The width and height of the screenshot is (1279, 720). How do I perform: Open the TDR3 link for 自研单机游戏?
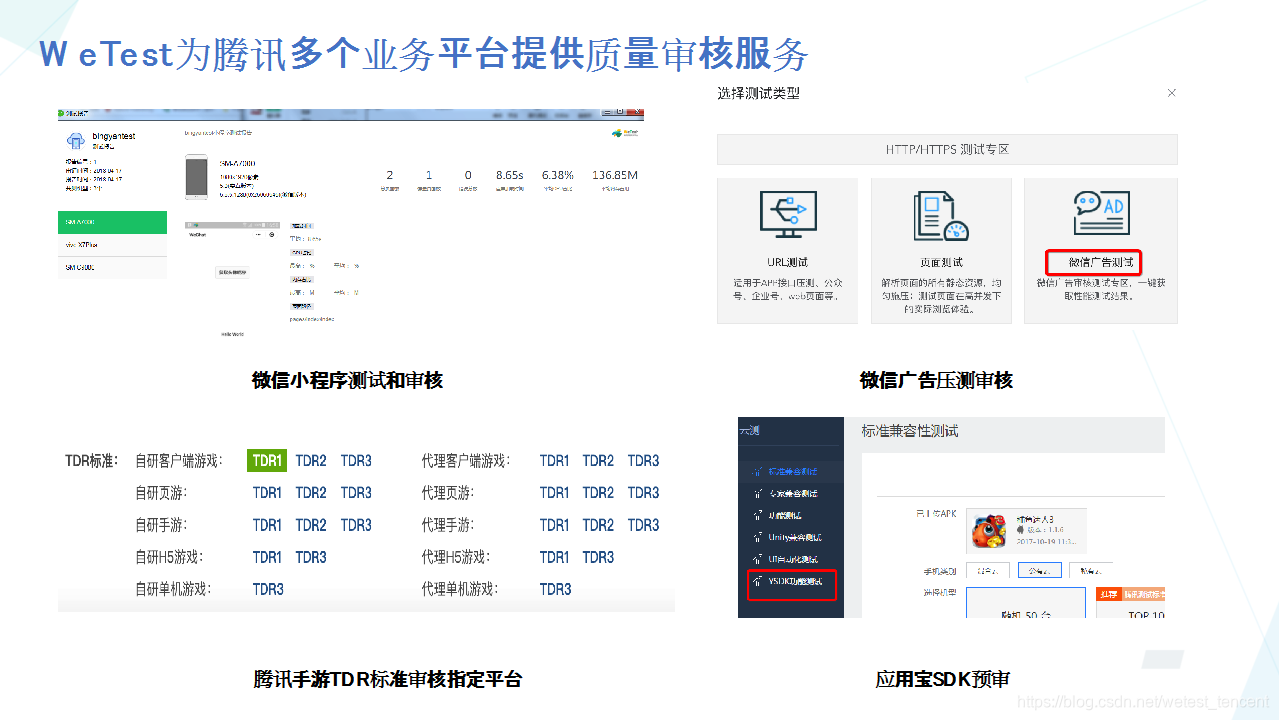266,589
